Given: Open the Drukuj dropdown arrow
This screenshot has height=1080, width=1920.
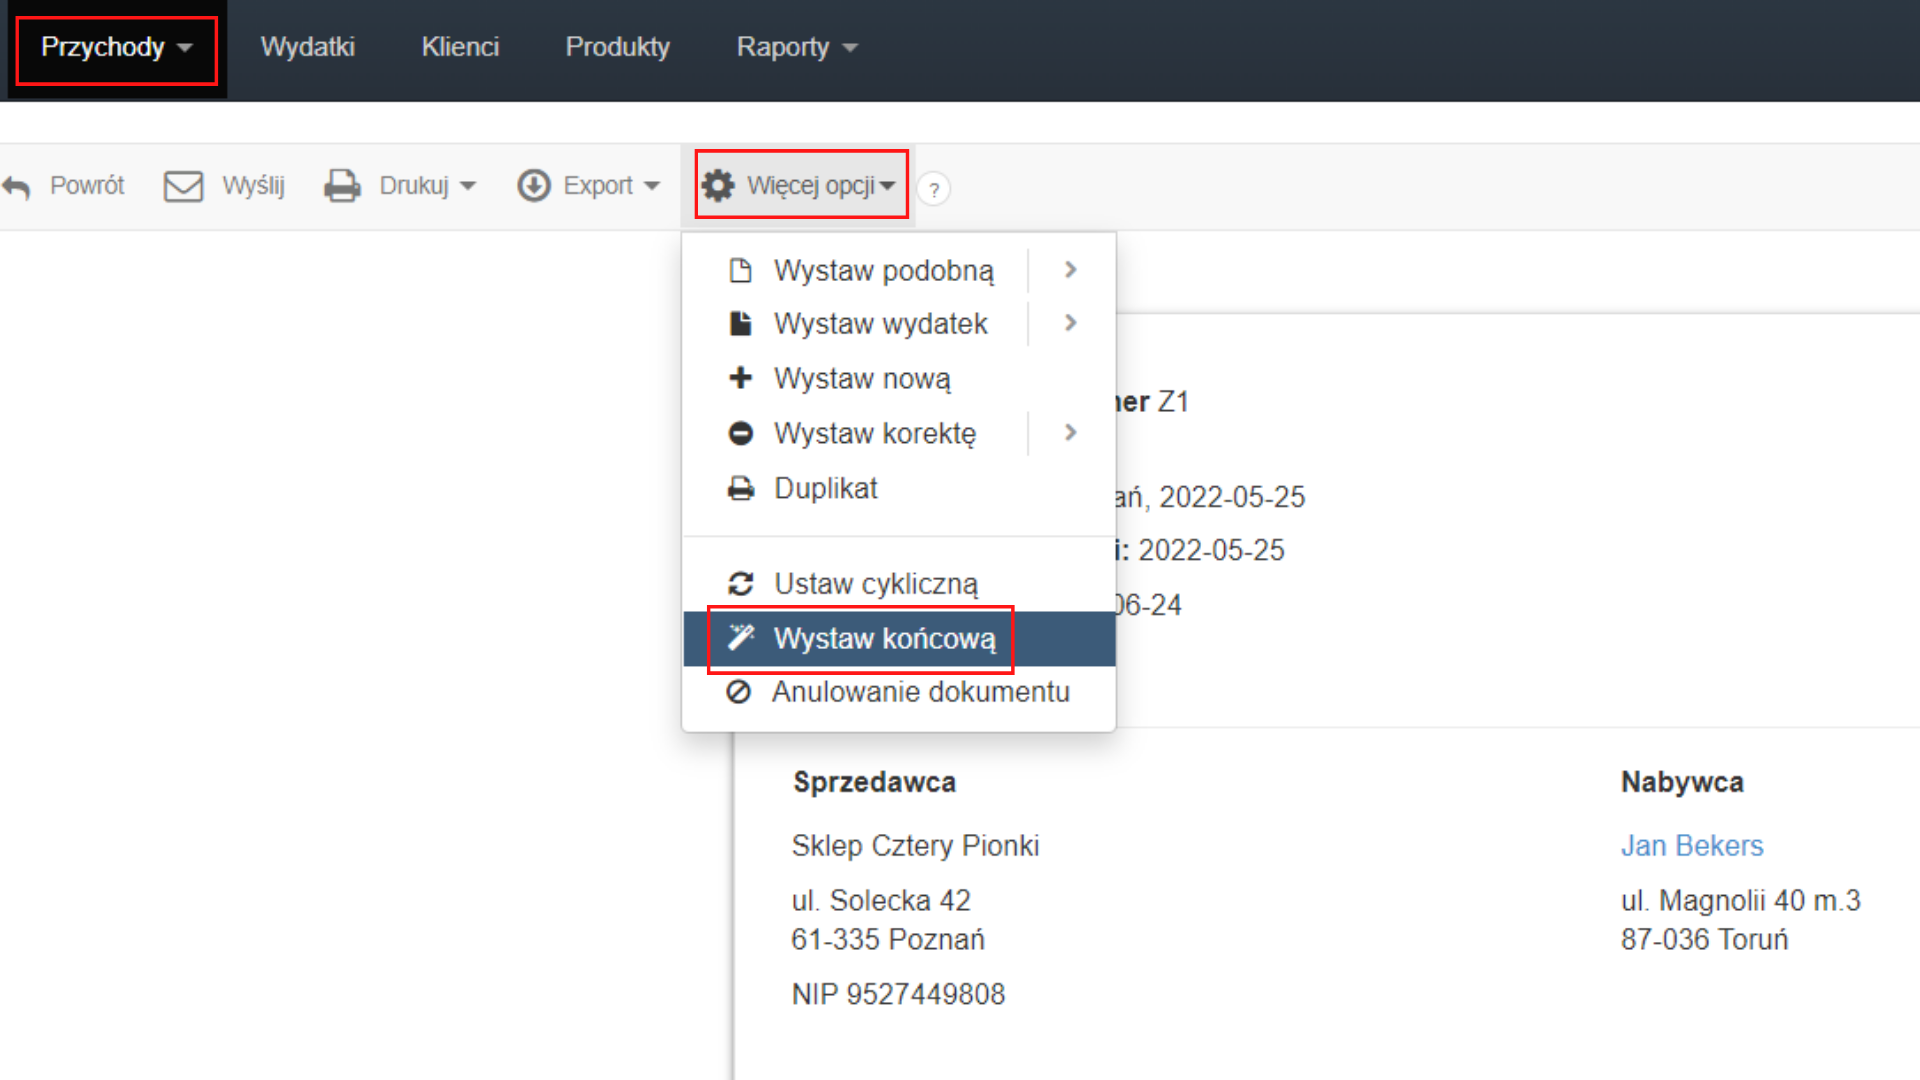Looking at the screenshot, I should (468, 186).
